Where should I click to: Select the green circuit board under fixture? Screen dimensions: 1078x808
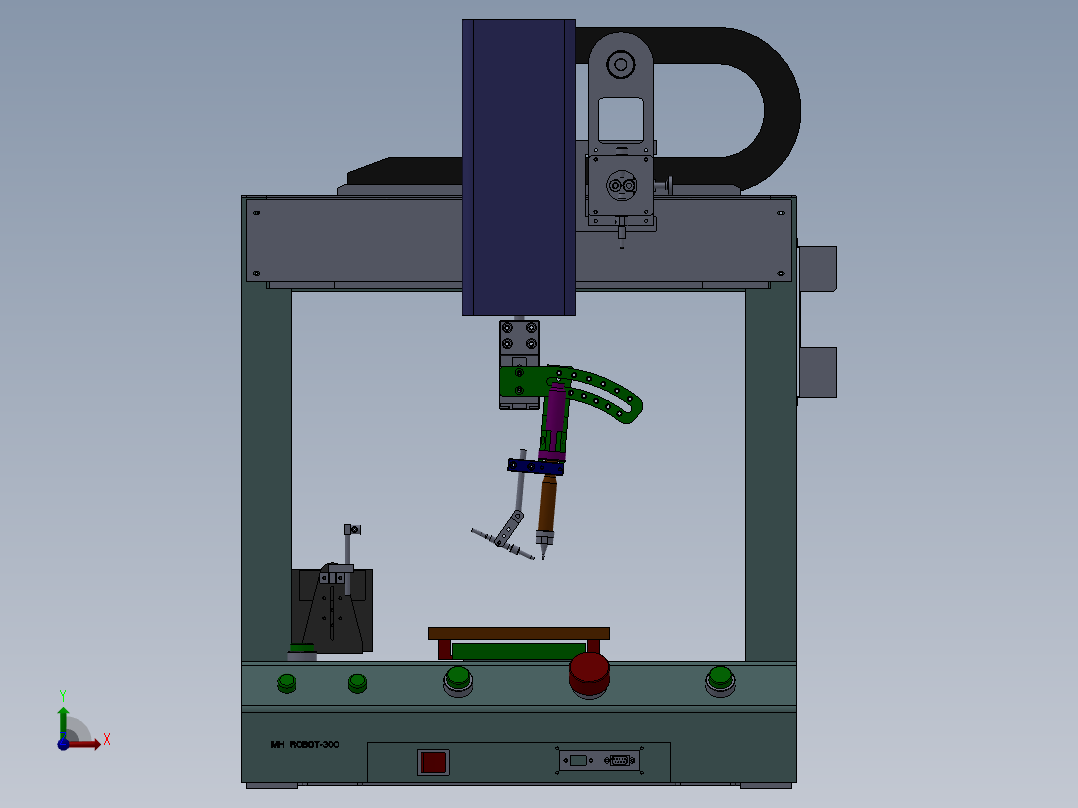click(519, 651)
